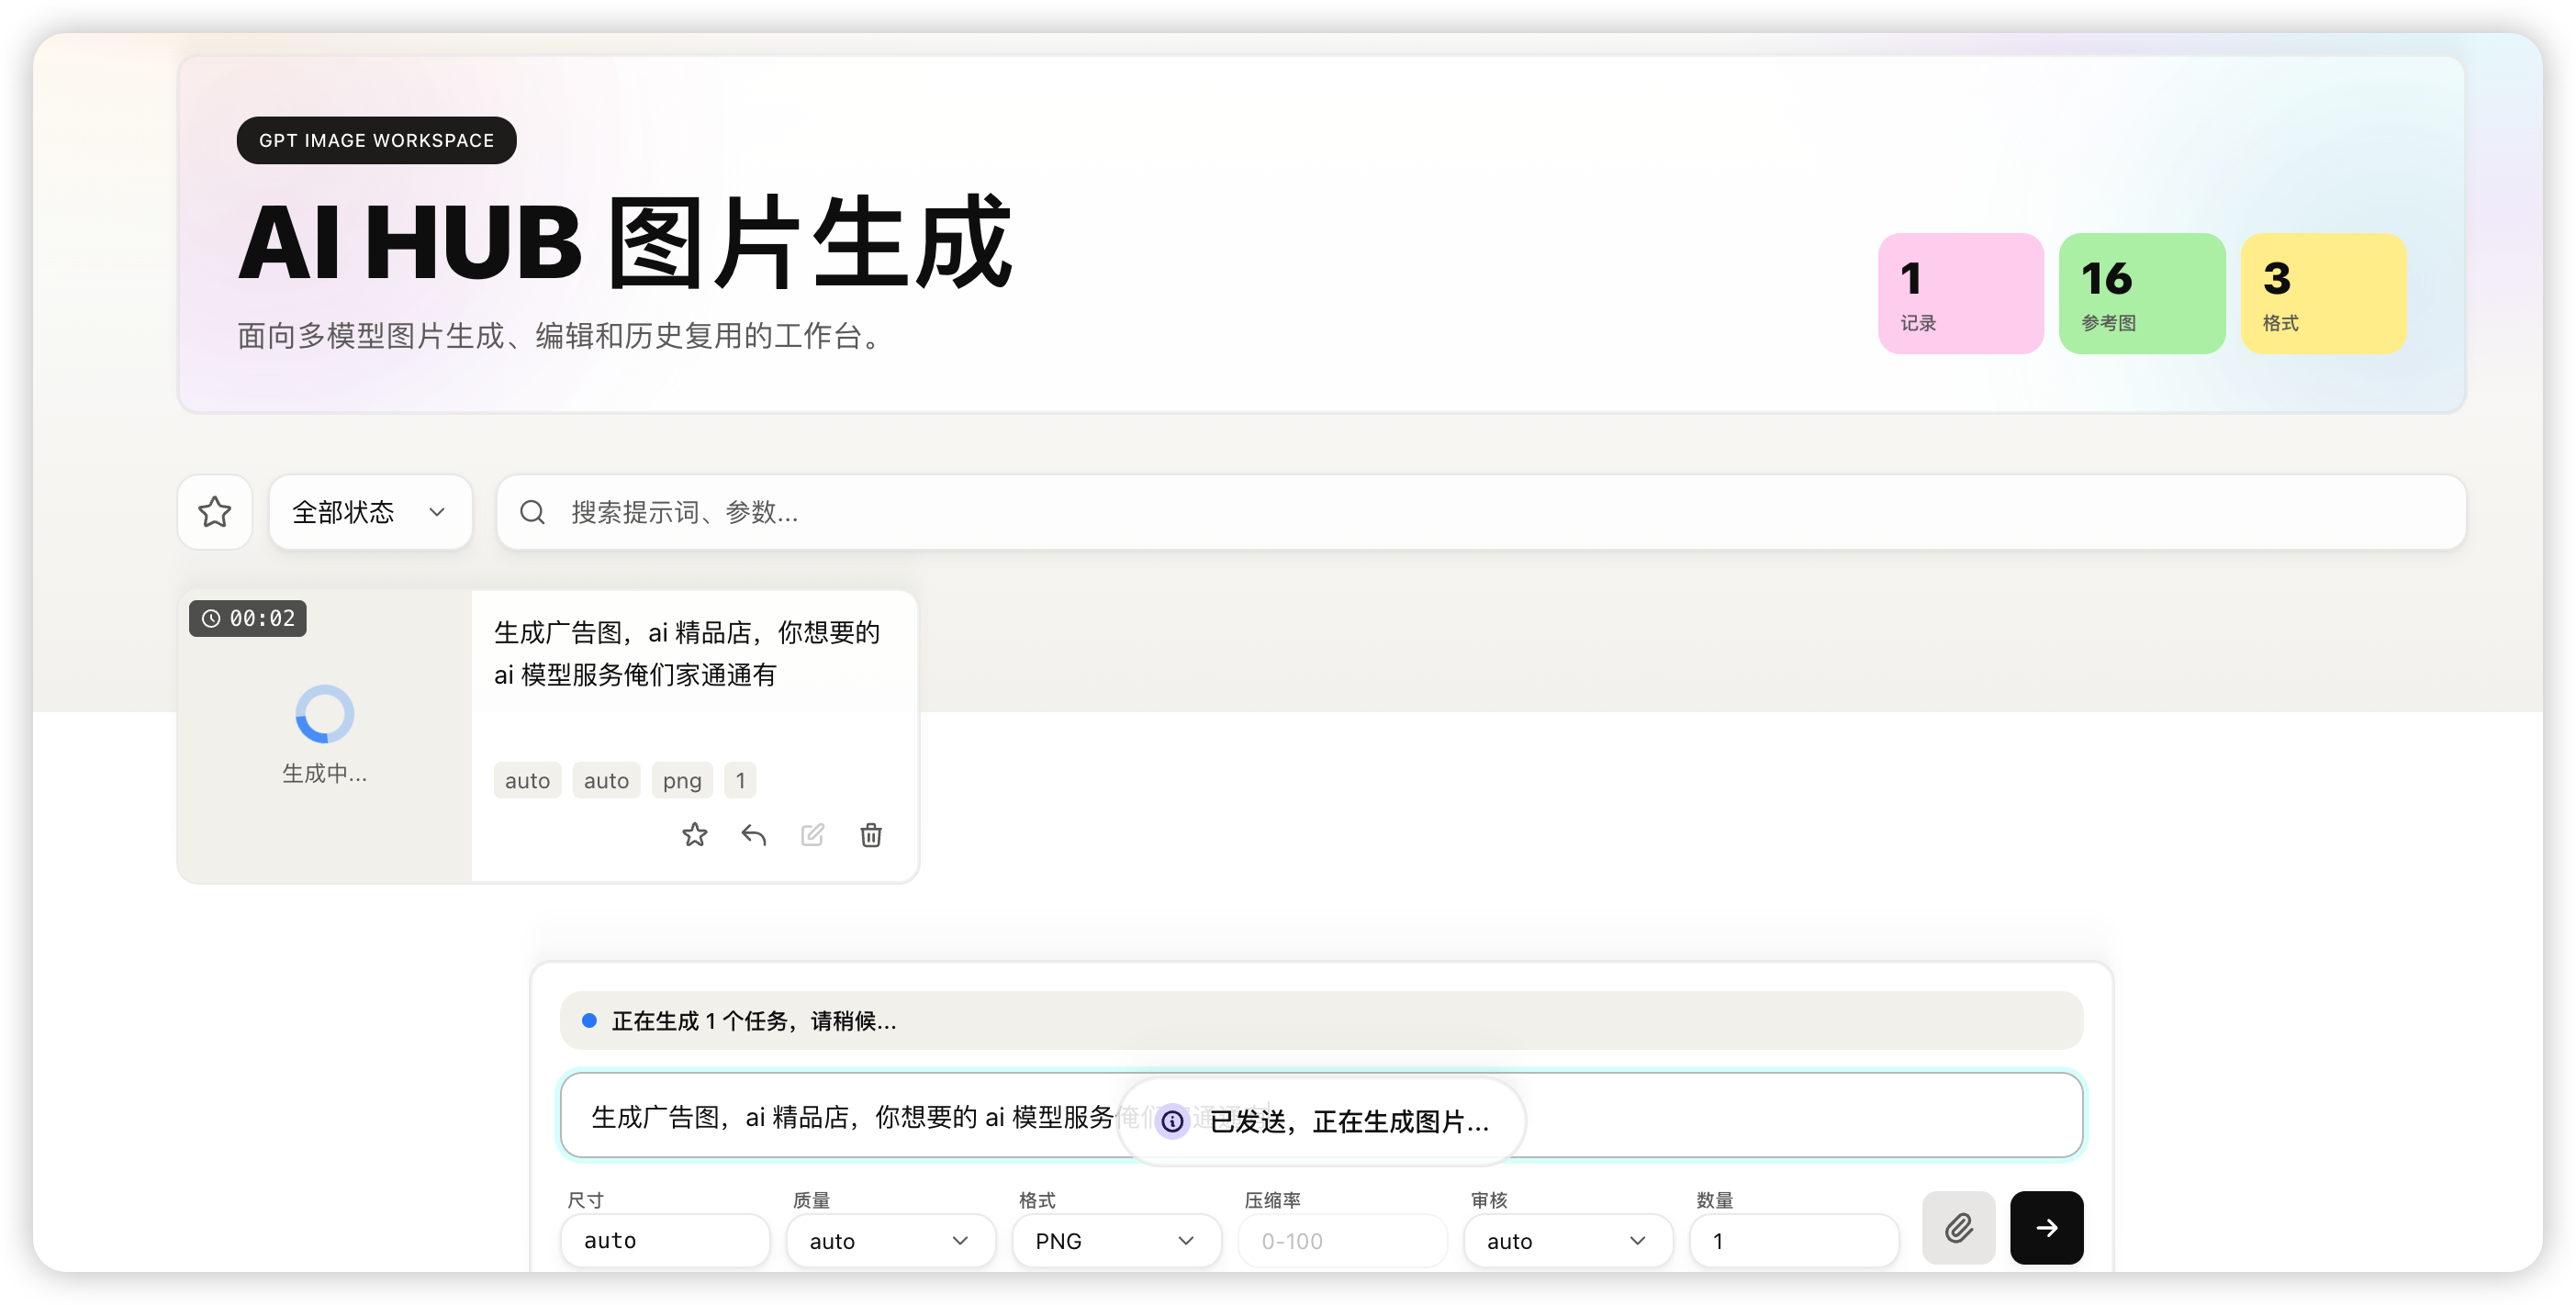Viewport: 2576px width, 1305px height.
Task: Click the 生成中... status text
Action: pos(324,773)
